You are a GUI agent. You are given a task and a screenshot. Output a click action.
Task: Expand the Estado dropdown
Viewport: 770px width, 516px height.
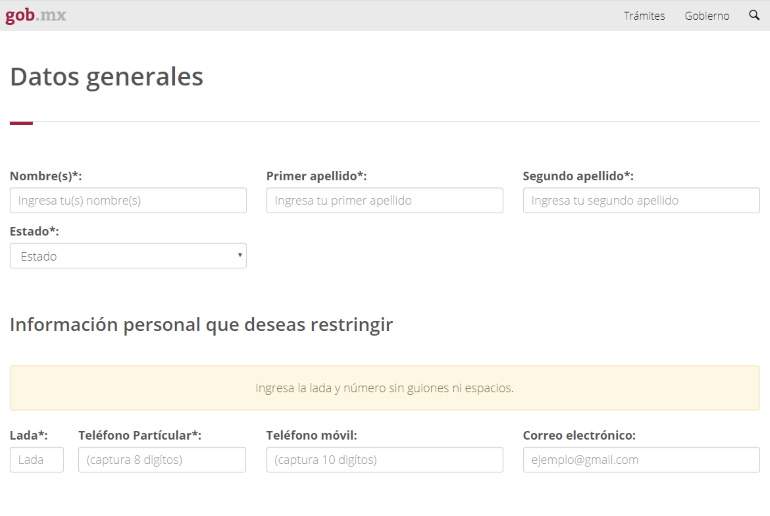pyautogui.click(x=128, y=256)
